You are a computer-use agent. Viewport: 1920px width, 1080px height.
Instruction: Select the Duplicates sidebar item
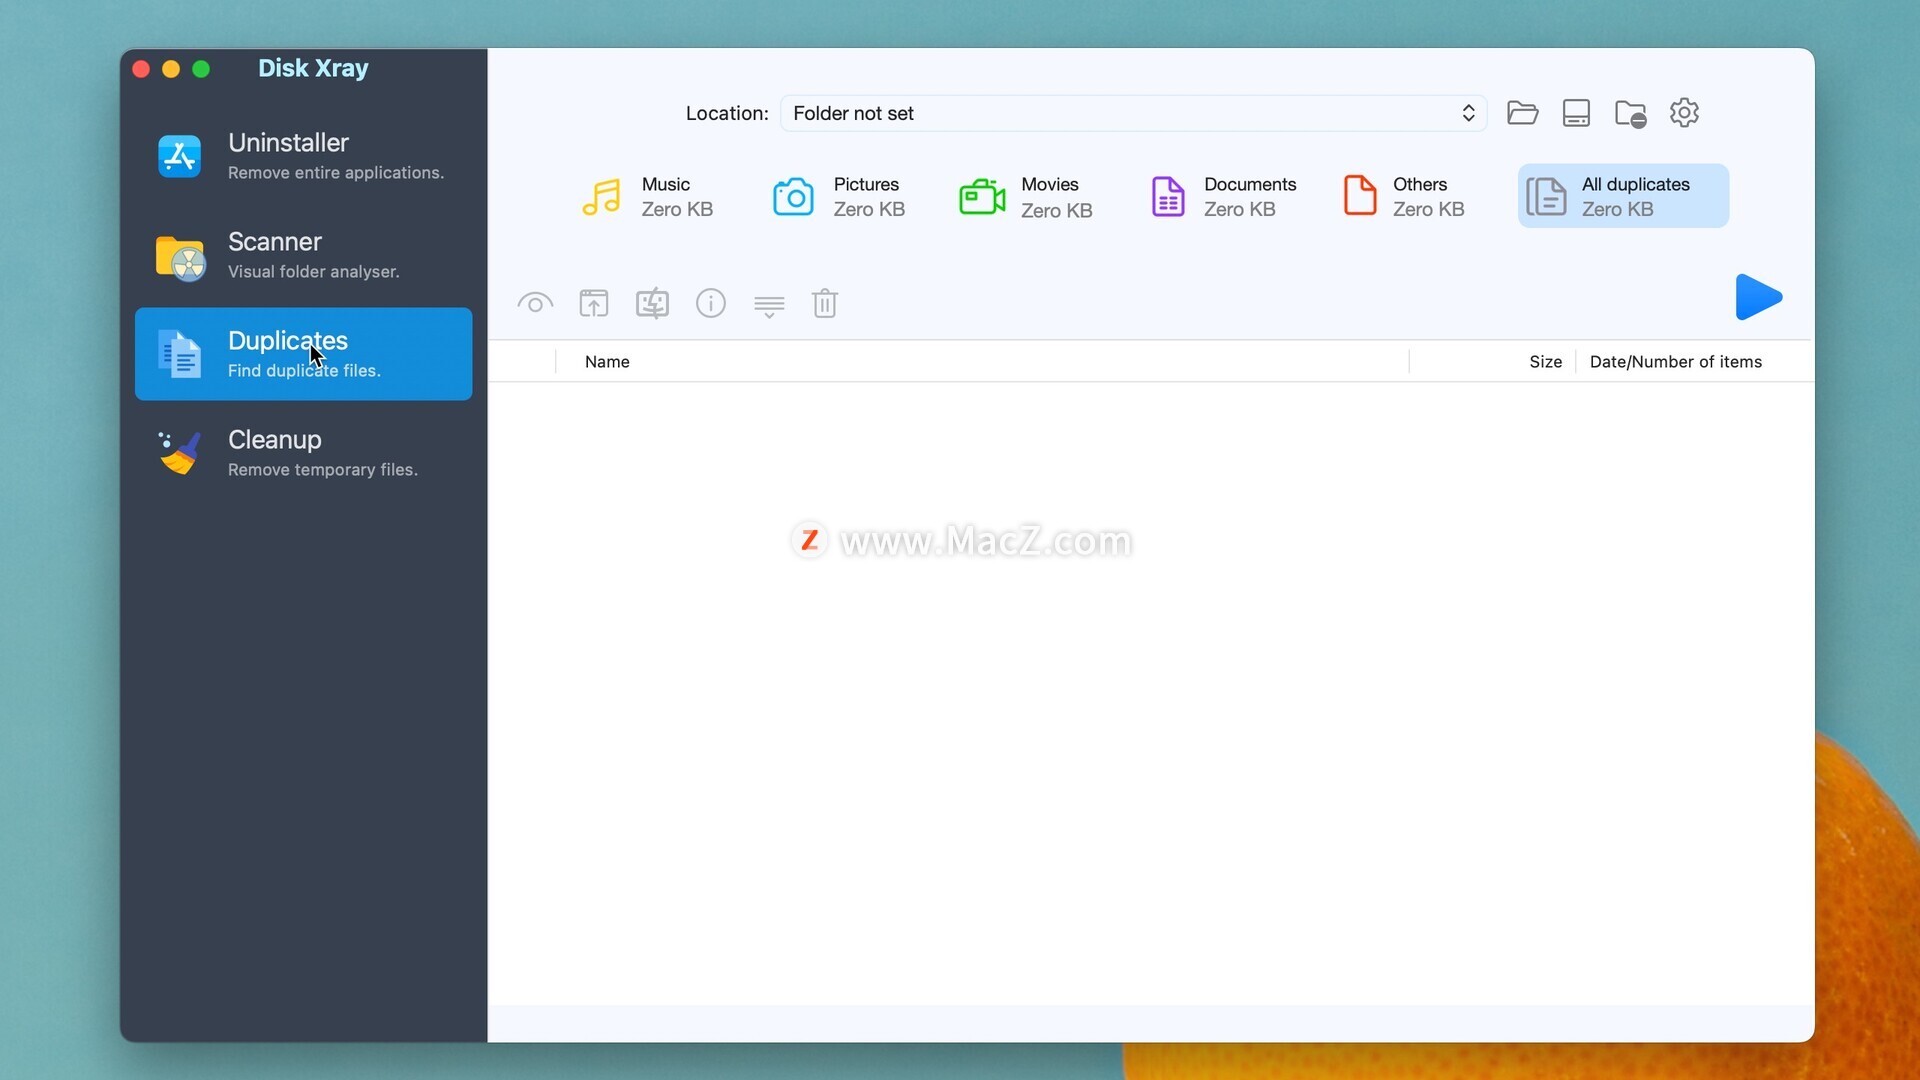click(x=303, y=354)
